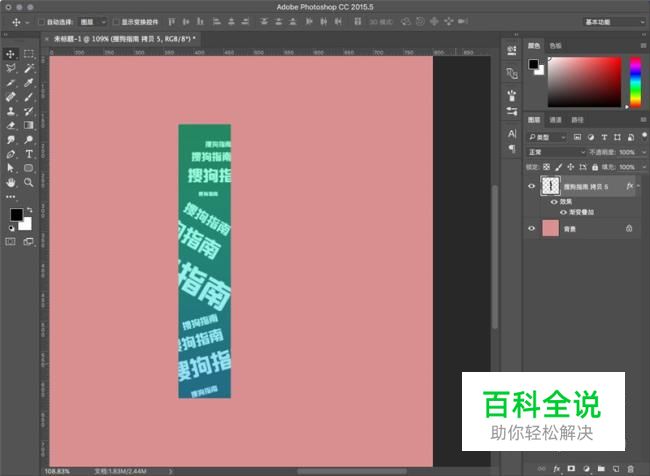Hide the Background layer
The height and width of the screenshot is (476, 650).
tap(531, 228)
